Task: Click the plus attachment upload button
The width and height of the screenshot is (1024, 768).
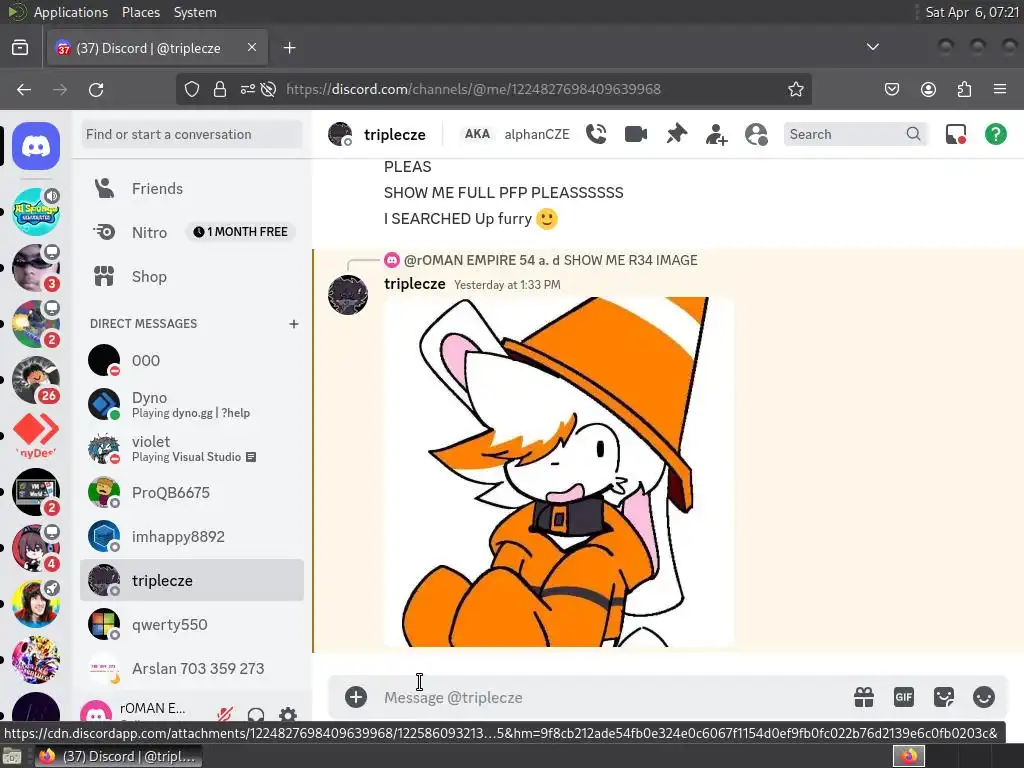Action: [x=356, y=697]
